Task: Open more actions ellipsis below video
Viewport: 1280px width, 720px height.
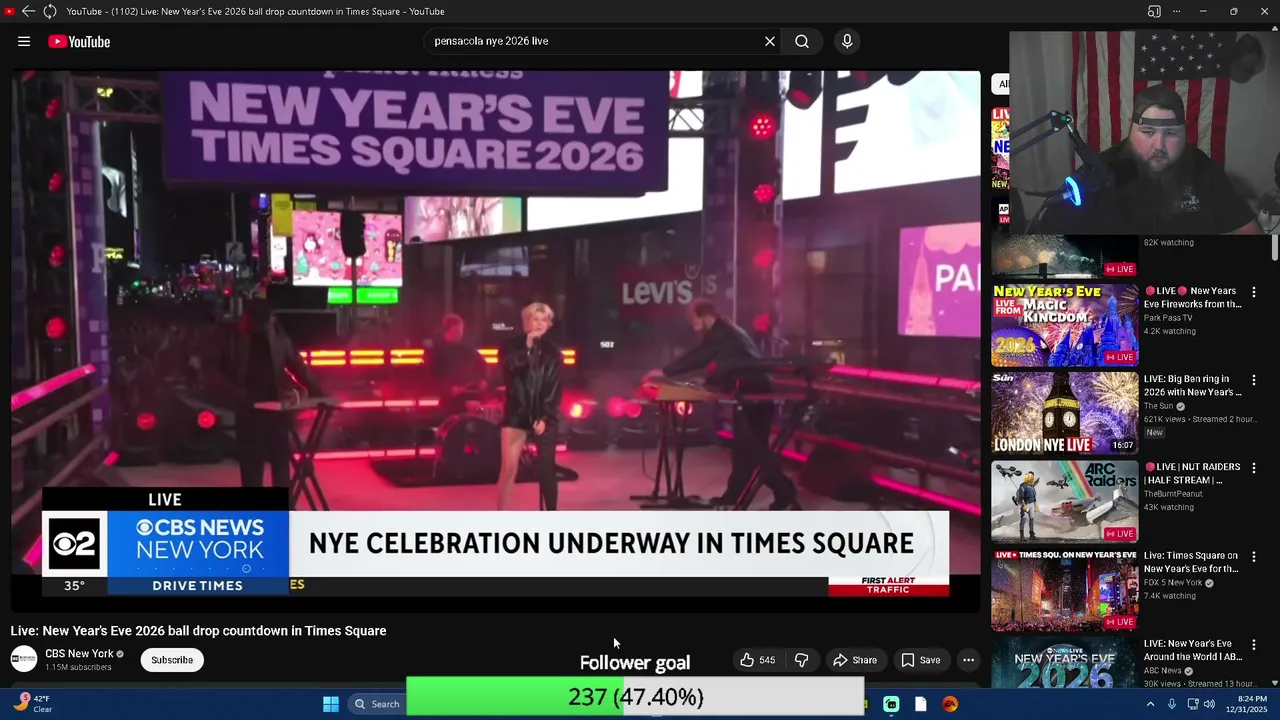Action: tap(968, 660)
